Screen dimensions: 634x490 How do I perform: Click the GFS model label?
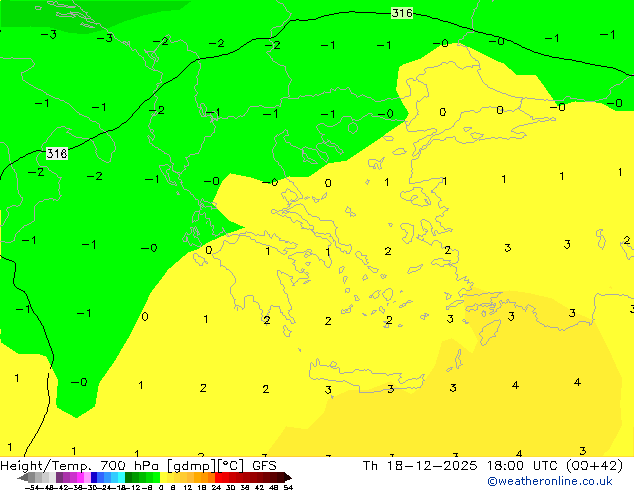[264, 465]
